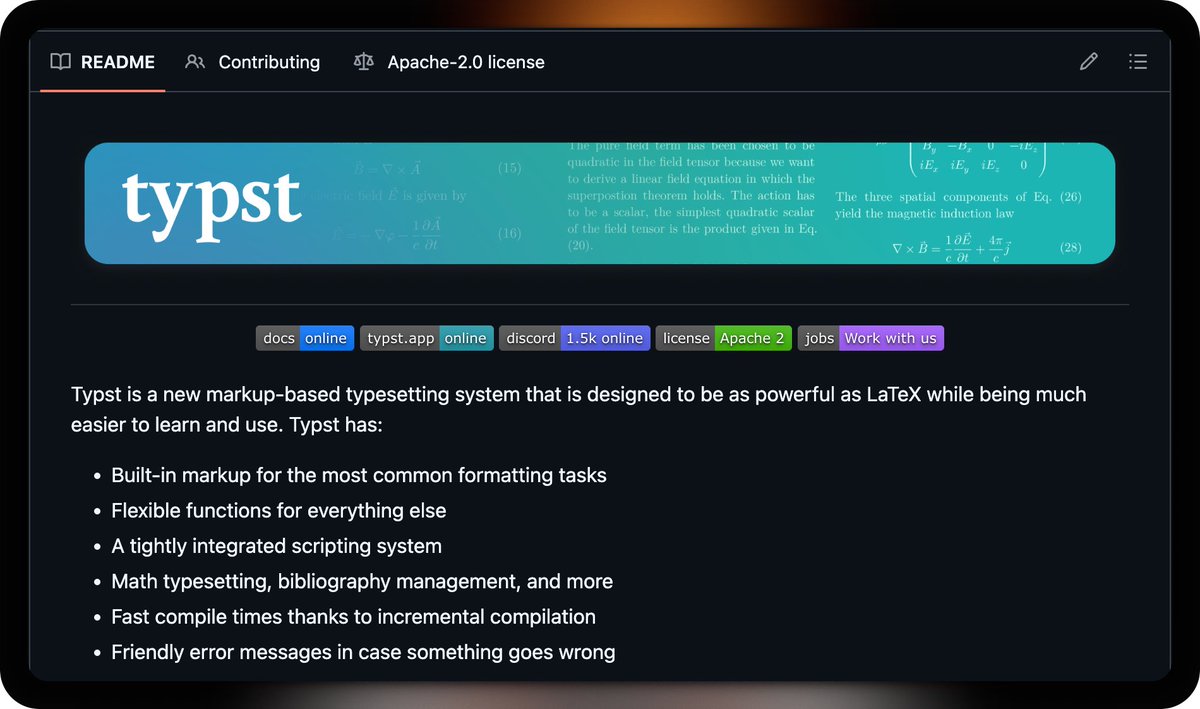Open the README tab

pos(103,62)
